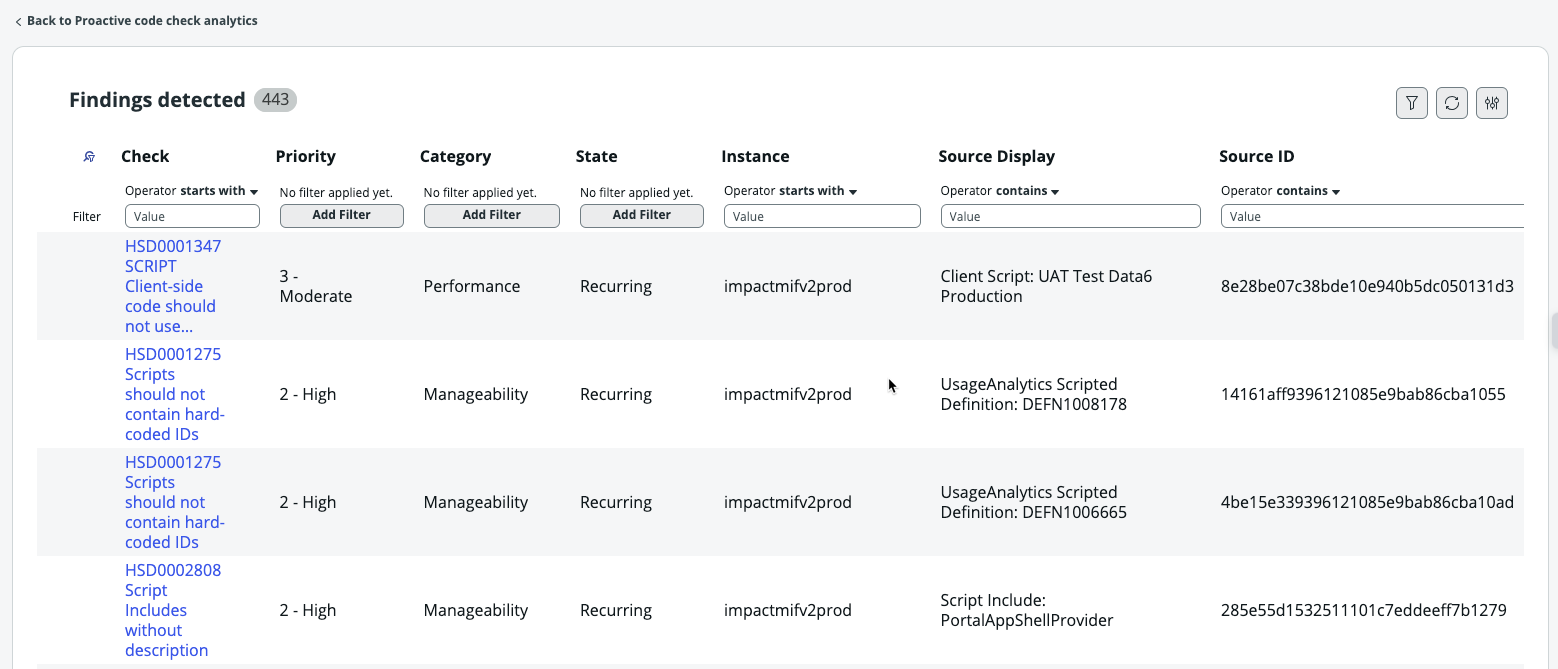This screenshot has height=669, width=1558.
Task: Open list personalization settings icon
Action: 1492,103
